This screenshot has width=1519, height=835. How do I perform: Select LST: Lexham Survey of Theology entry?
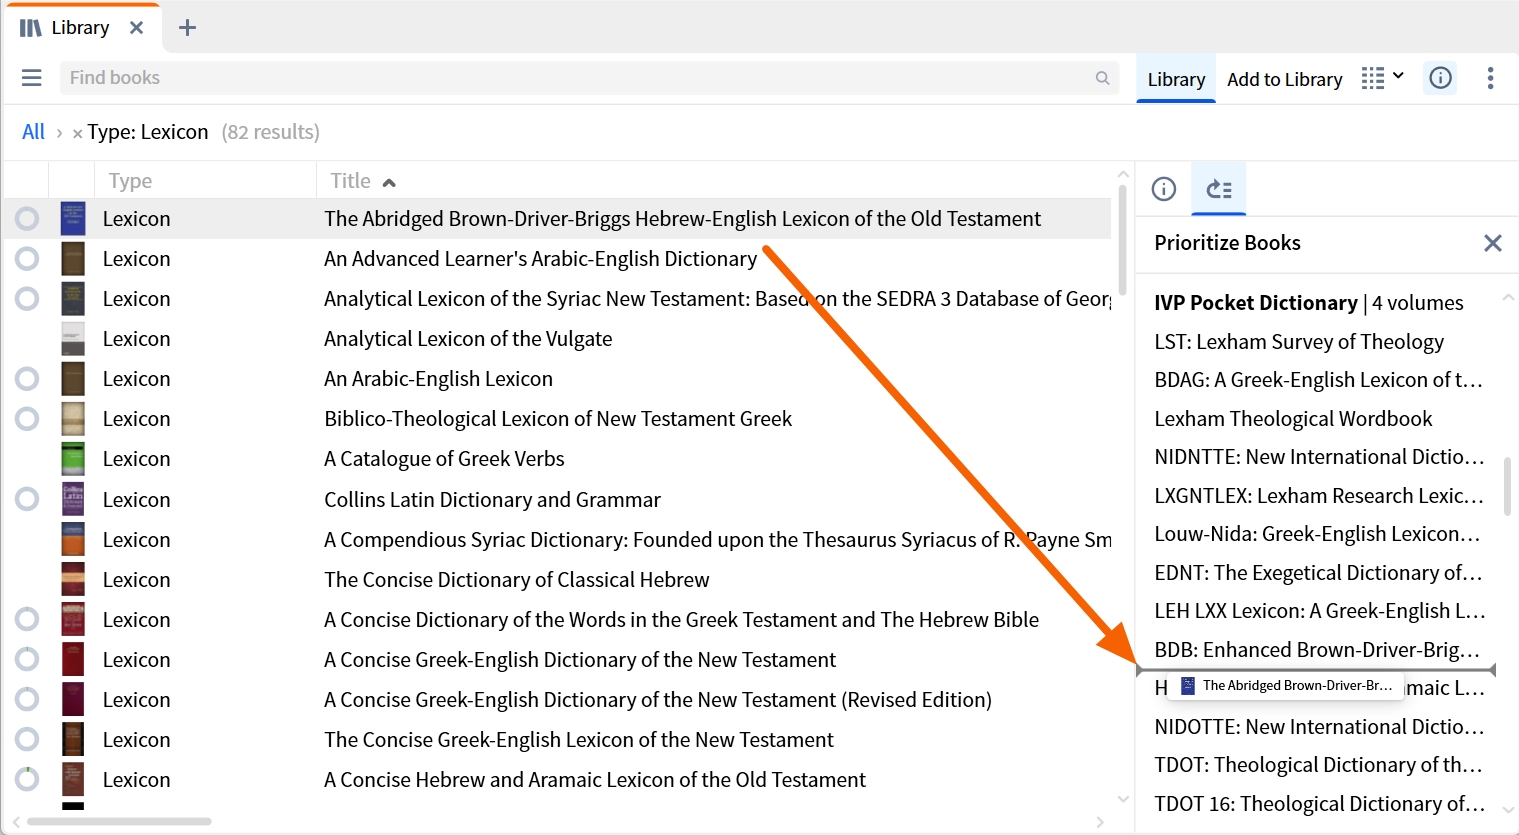coord(1299,342)
